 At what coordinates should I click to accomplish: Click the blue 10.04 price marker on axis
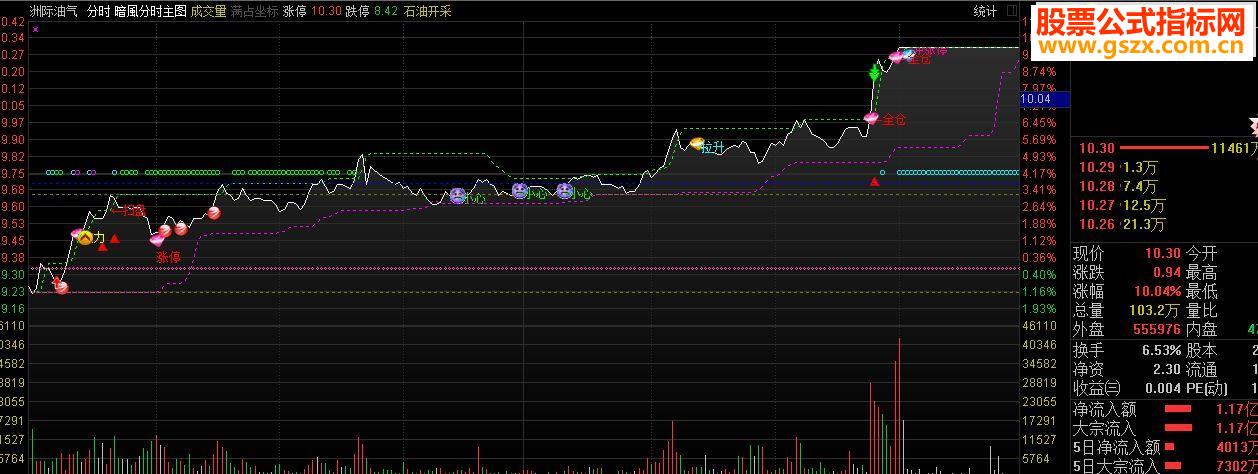pos(1044,100)
